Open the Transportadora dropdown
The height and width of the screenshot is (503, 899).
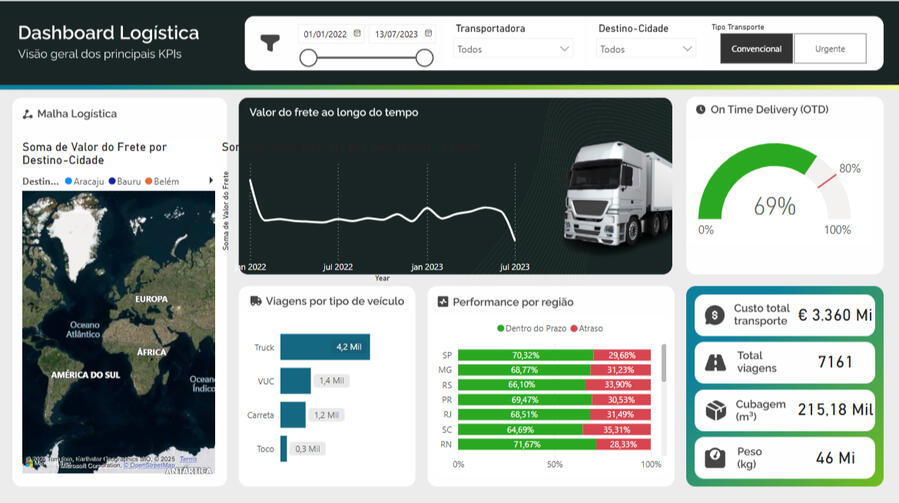point(513,49)
